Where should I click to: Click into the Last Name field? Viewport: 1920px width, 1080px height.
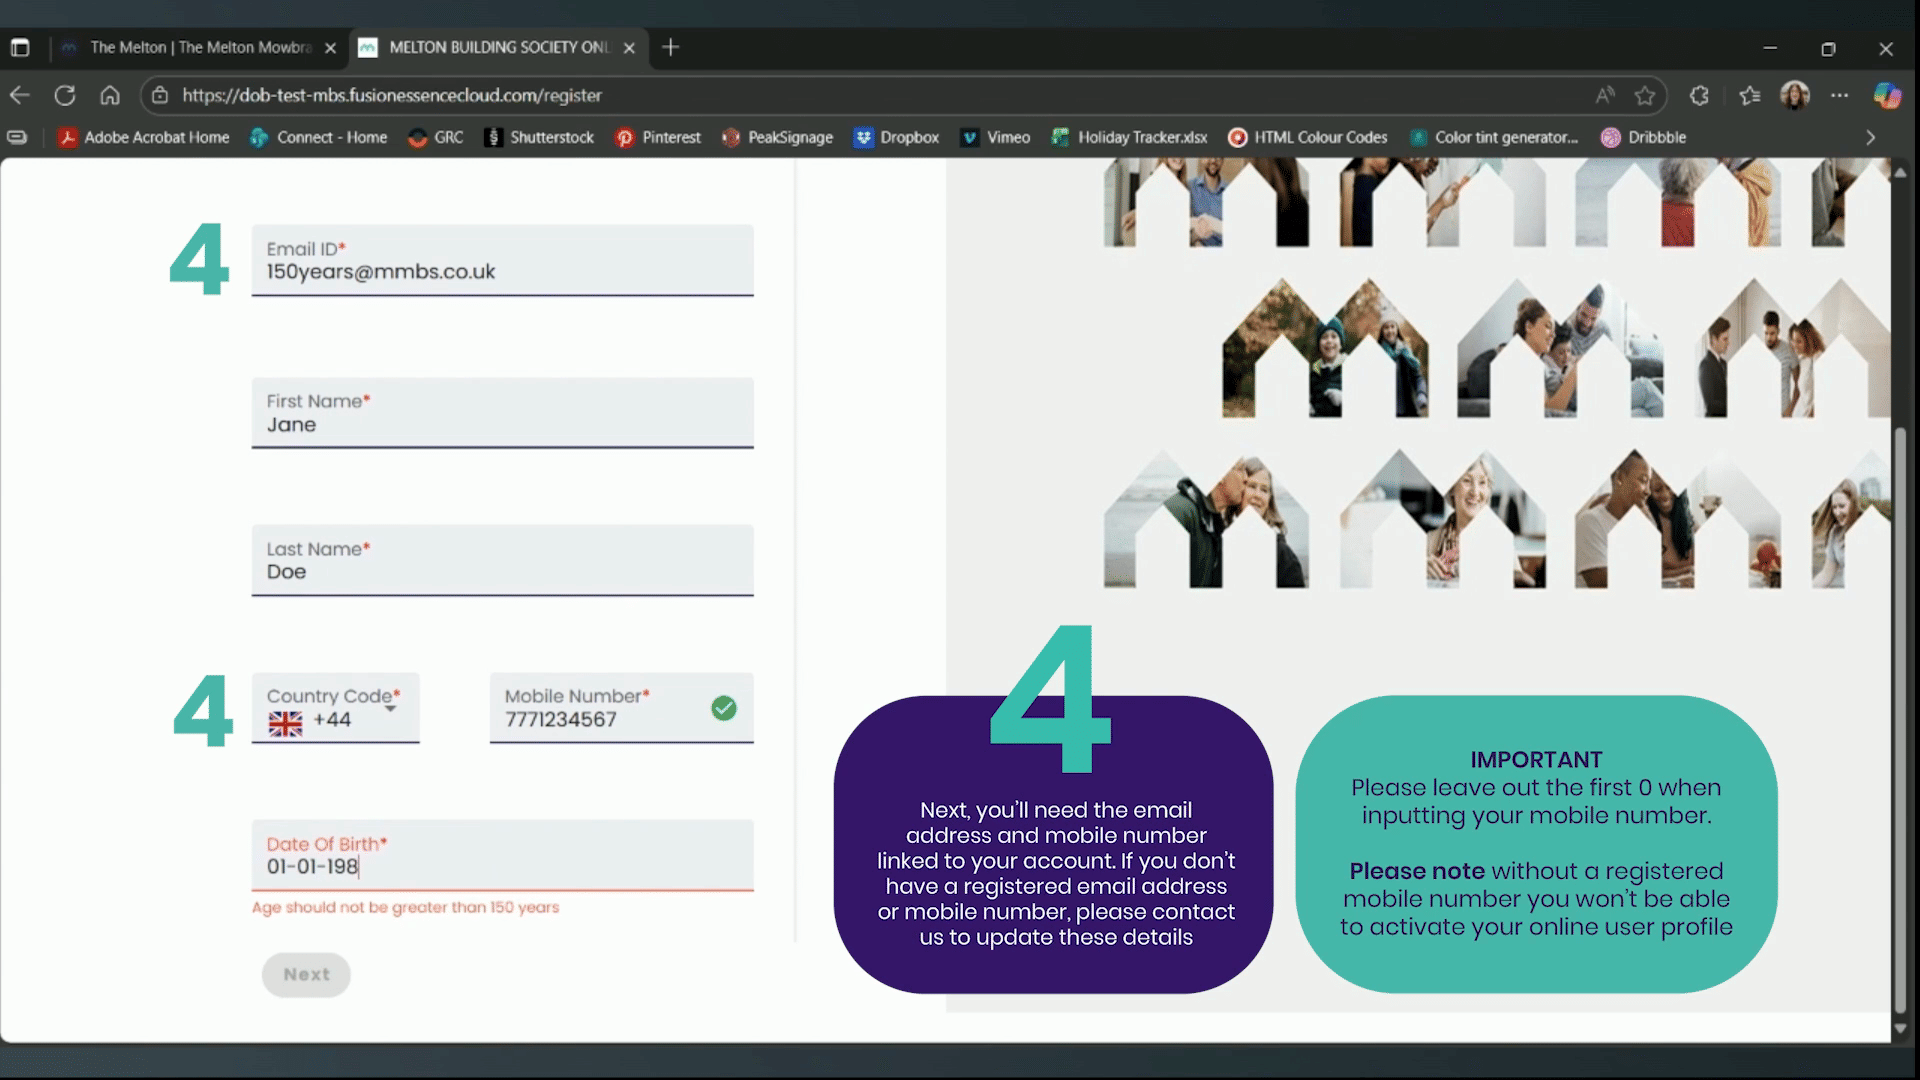click(502, 560)
